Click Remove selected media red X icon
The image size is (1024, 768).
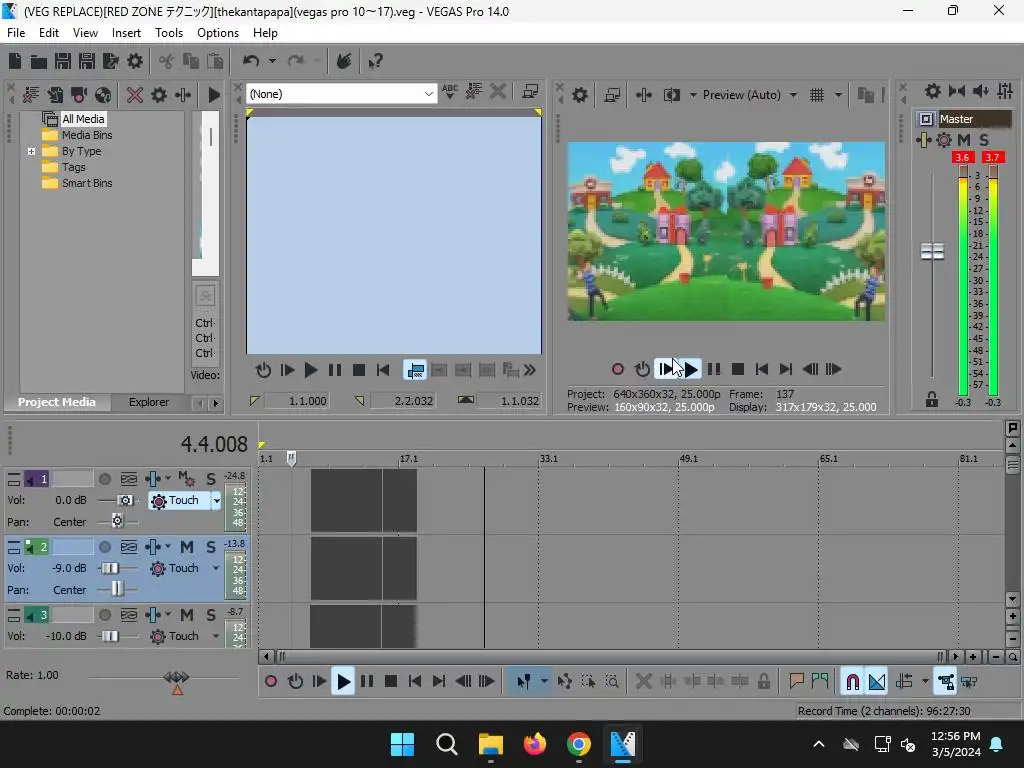(x=135, y=95)
